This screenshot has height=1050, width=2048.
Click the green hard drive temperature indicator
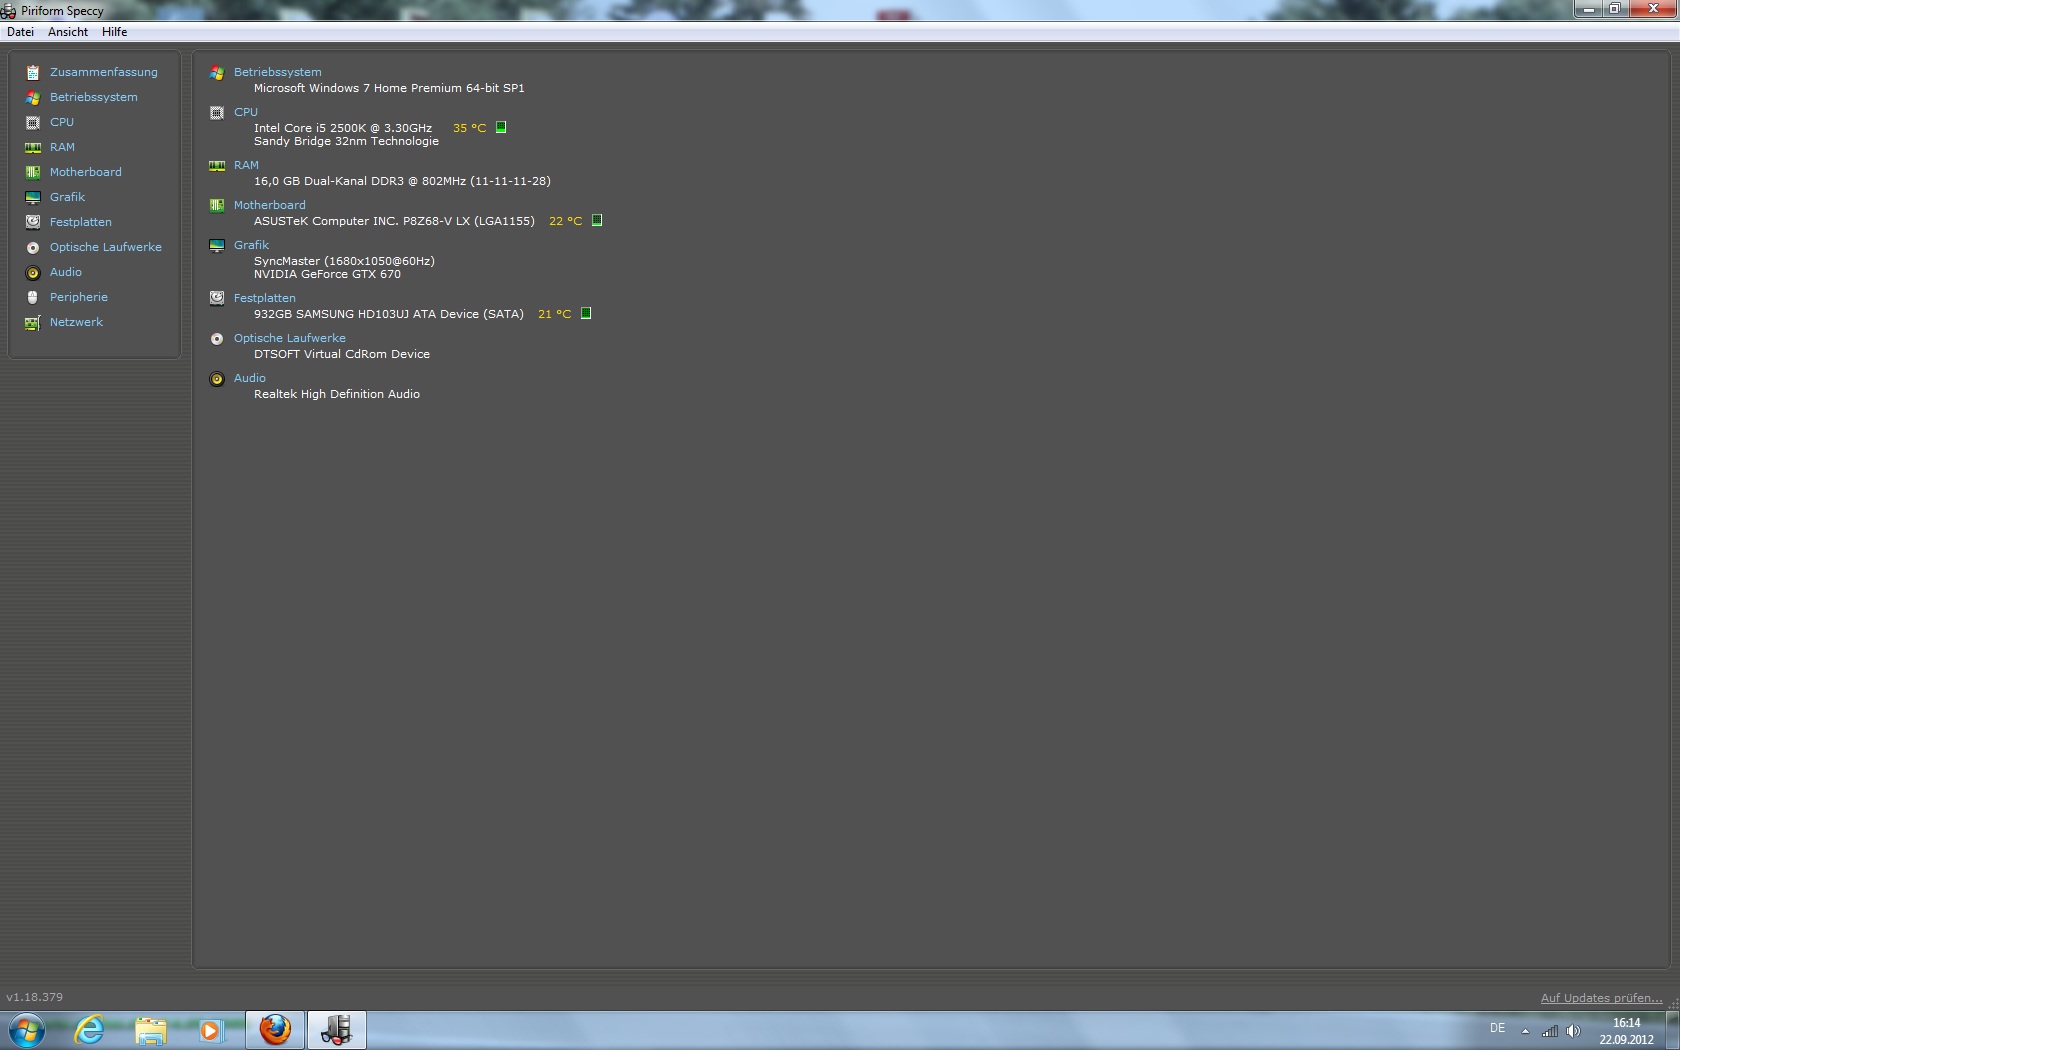coord(586,313)
